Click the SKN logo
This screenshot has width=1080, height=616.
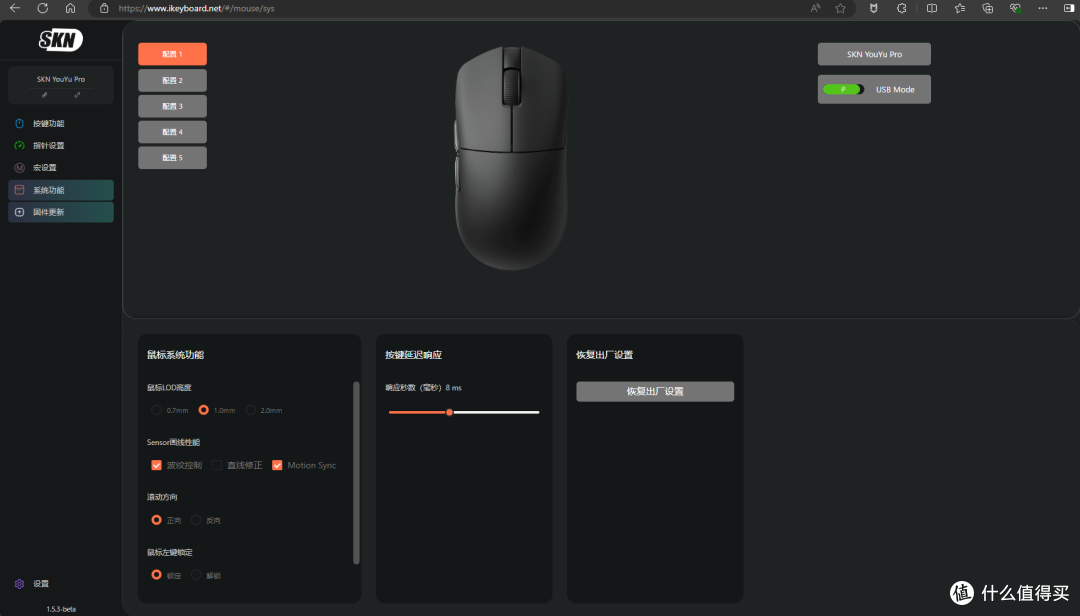61,40
